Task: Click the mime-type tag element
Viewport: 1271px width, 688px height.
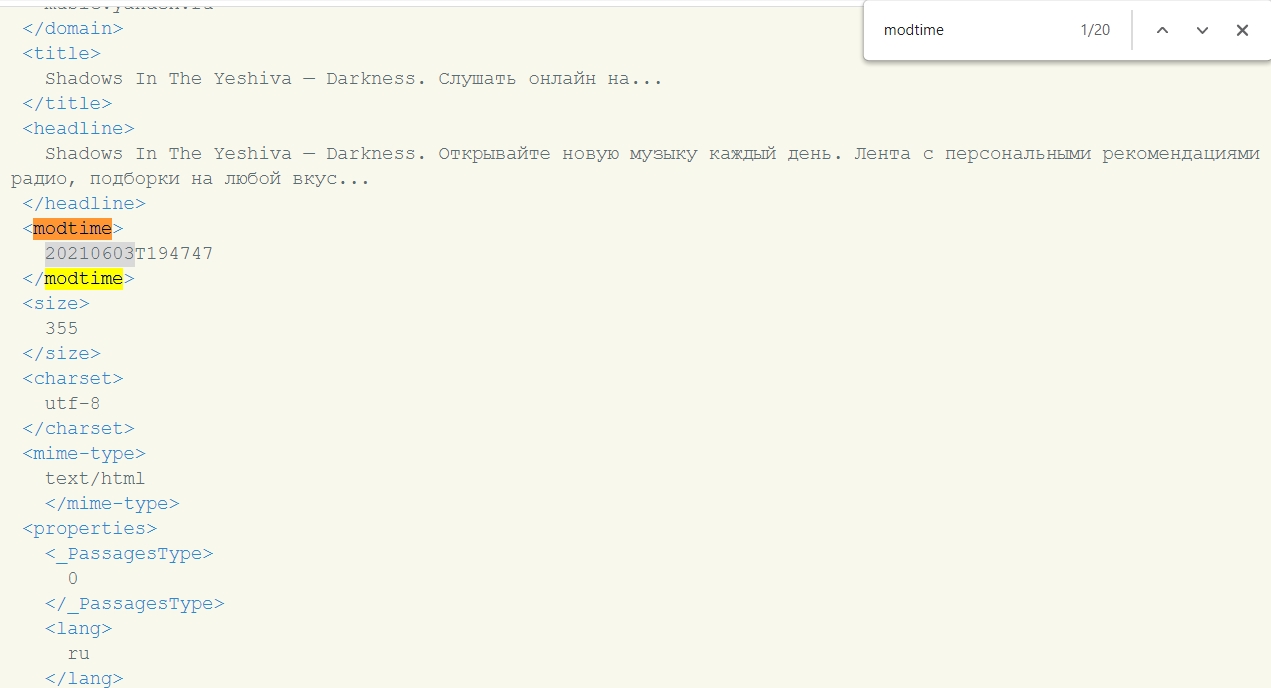Action: pyautogui.click(x=84, y=453)
